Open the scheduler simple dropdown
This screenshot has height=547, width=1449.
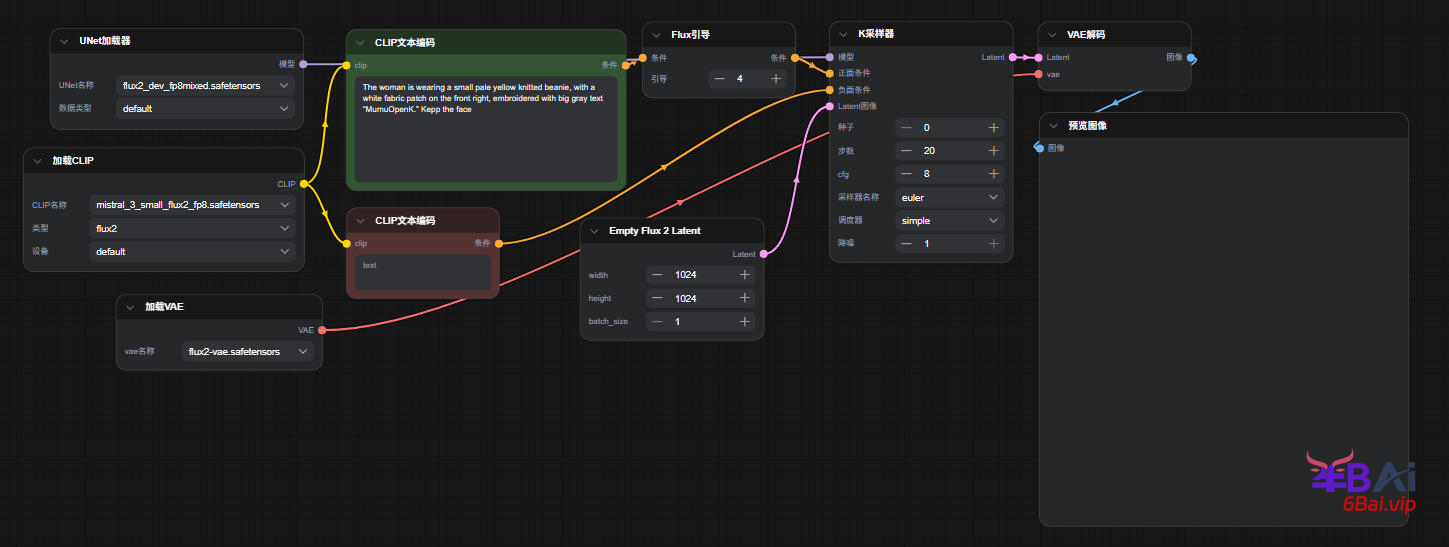pos(948,221)
